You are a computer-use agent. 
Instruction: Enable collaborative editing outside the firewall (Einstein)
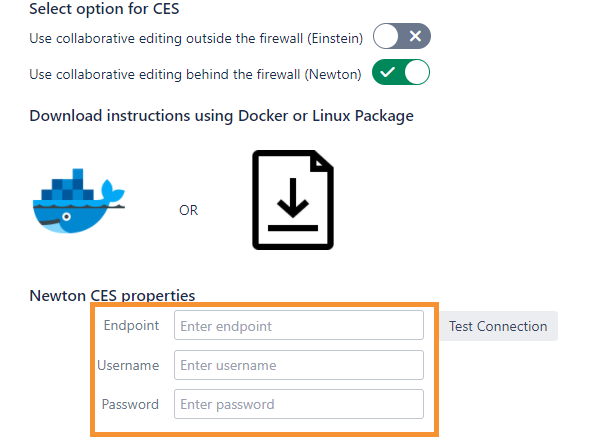click(402, 36)
